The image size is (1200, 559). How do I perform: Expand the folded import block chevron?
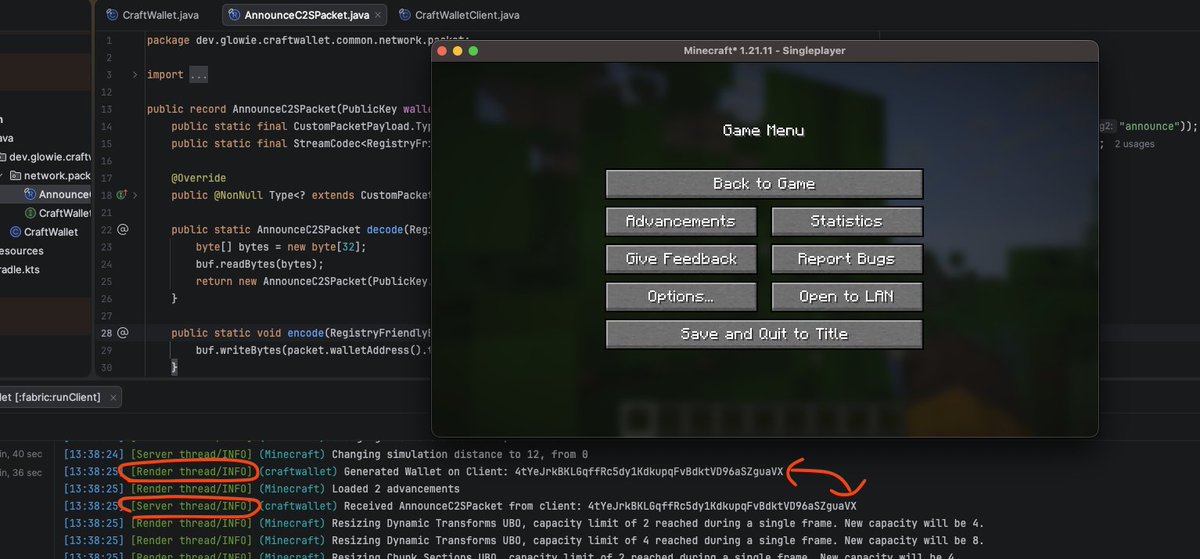(136, 75)
